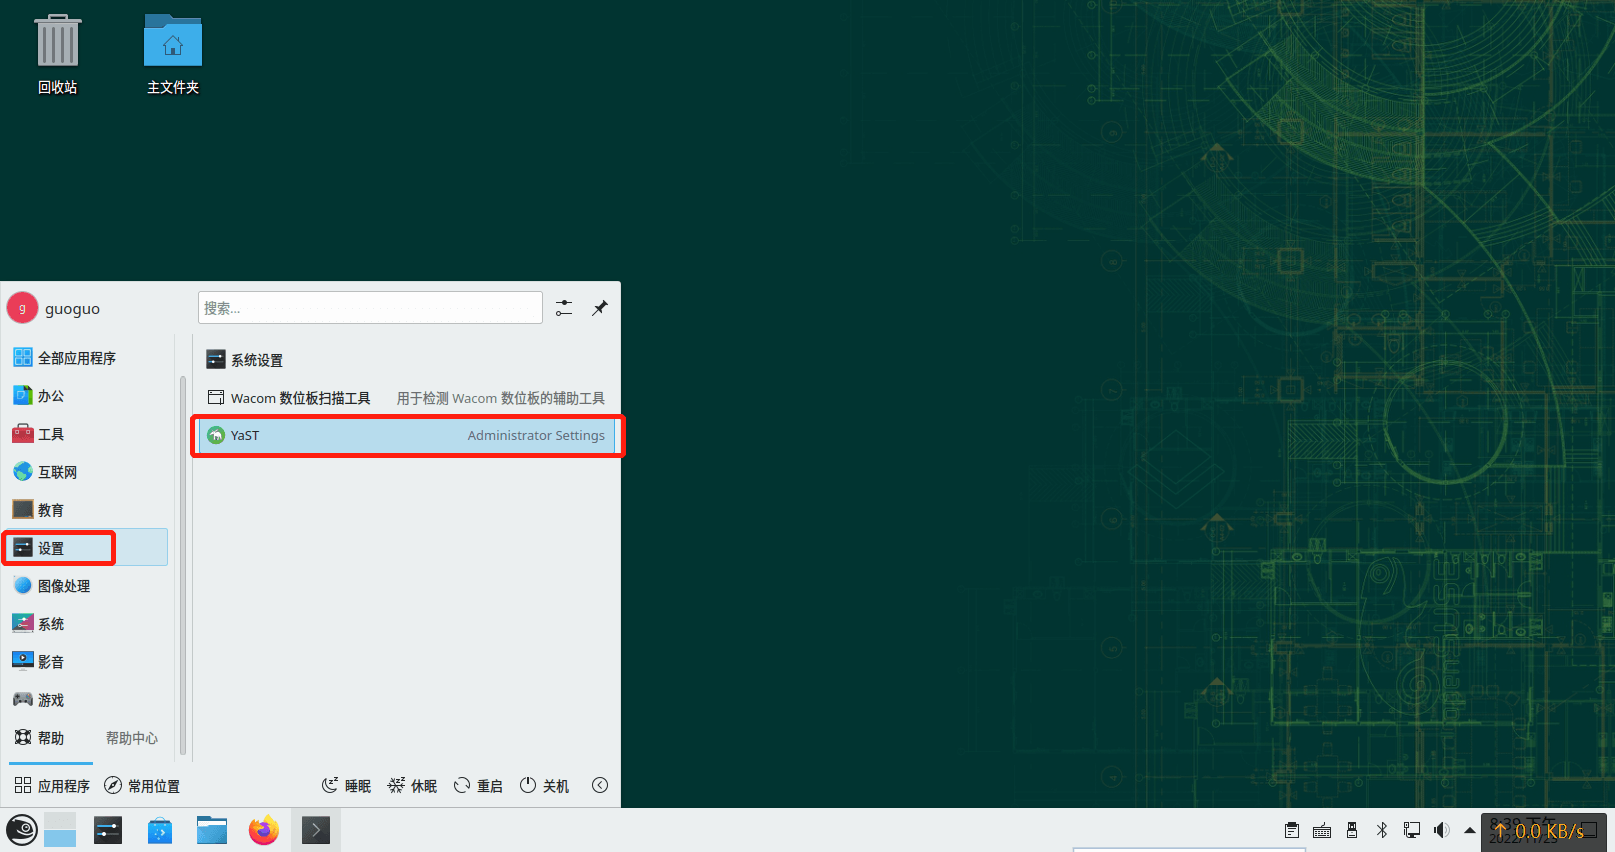Switch to the 应用程序 tab

pyautogui.click(x=52, y=786)
